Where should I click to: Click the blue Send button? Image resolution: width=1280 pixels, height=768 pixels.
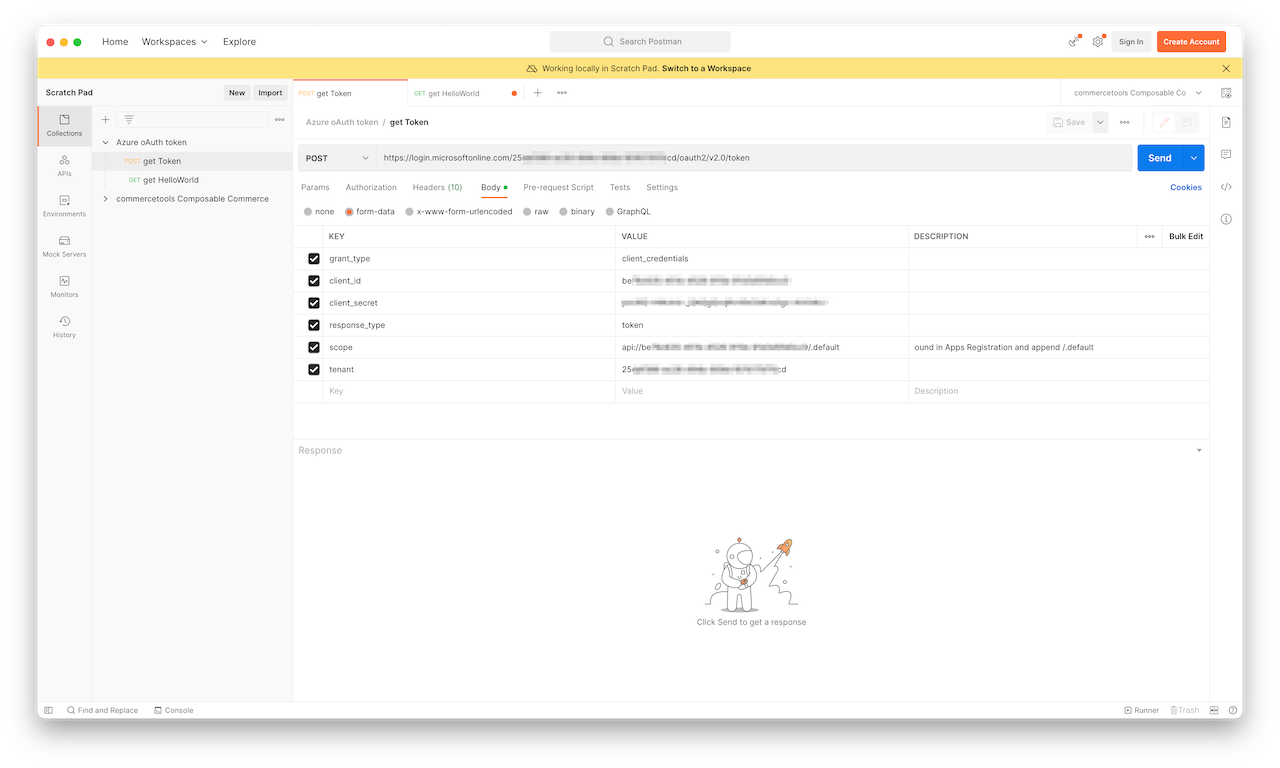(x=1160, y=158)
